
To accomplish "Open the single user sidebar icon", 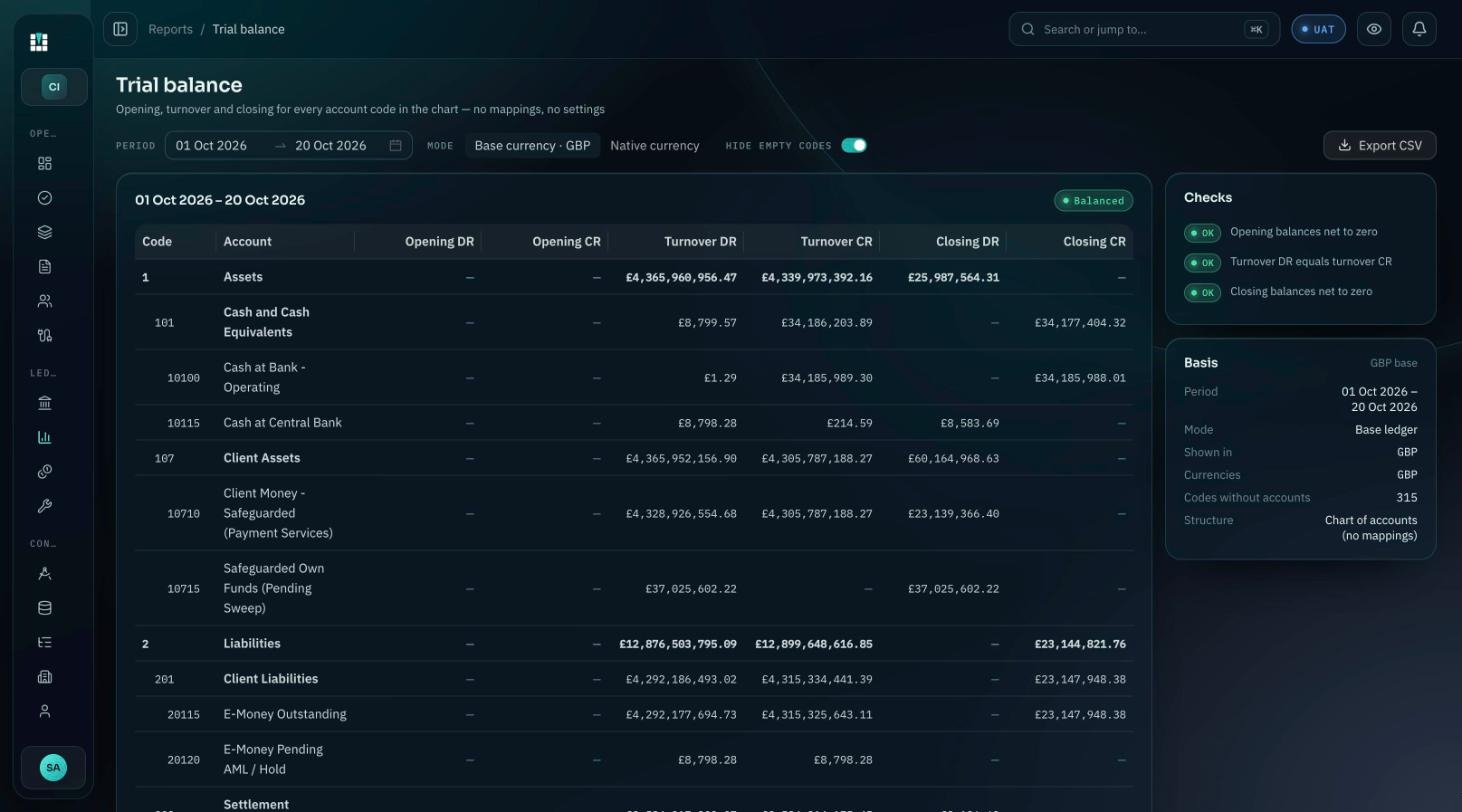I will point(44,711).
